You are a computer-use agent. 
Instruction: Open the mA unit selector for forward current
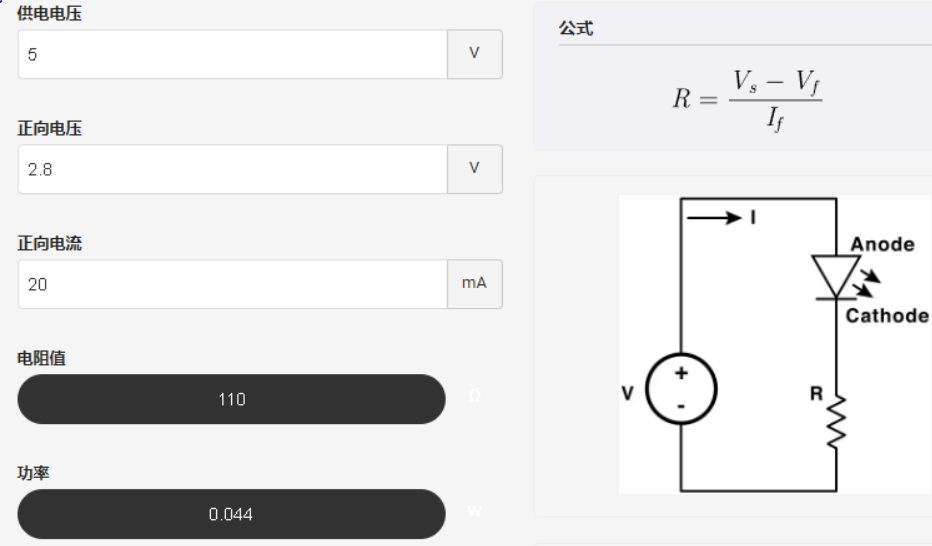pyautogui.click(x=474, y=284)
